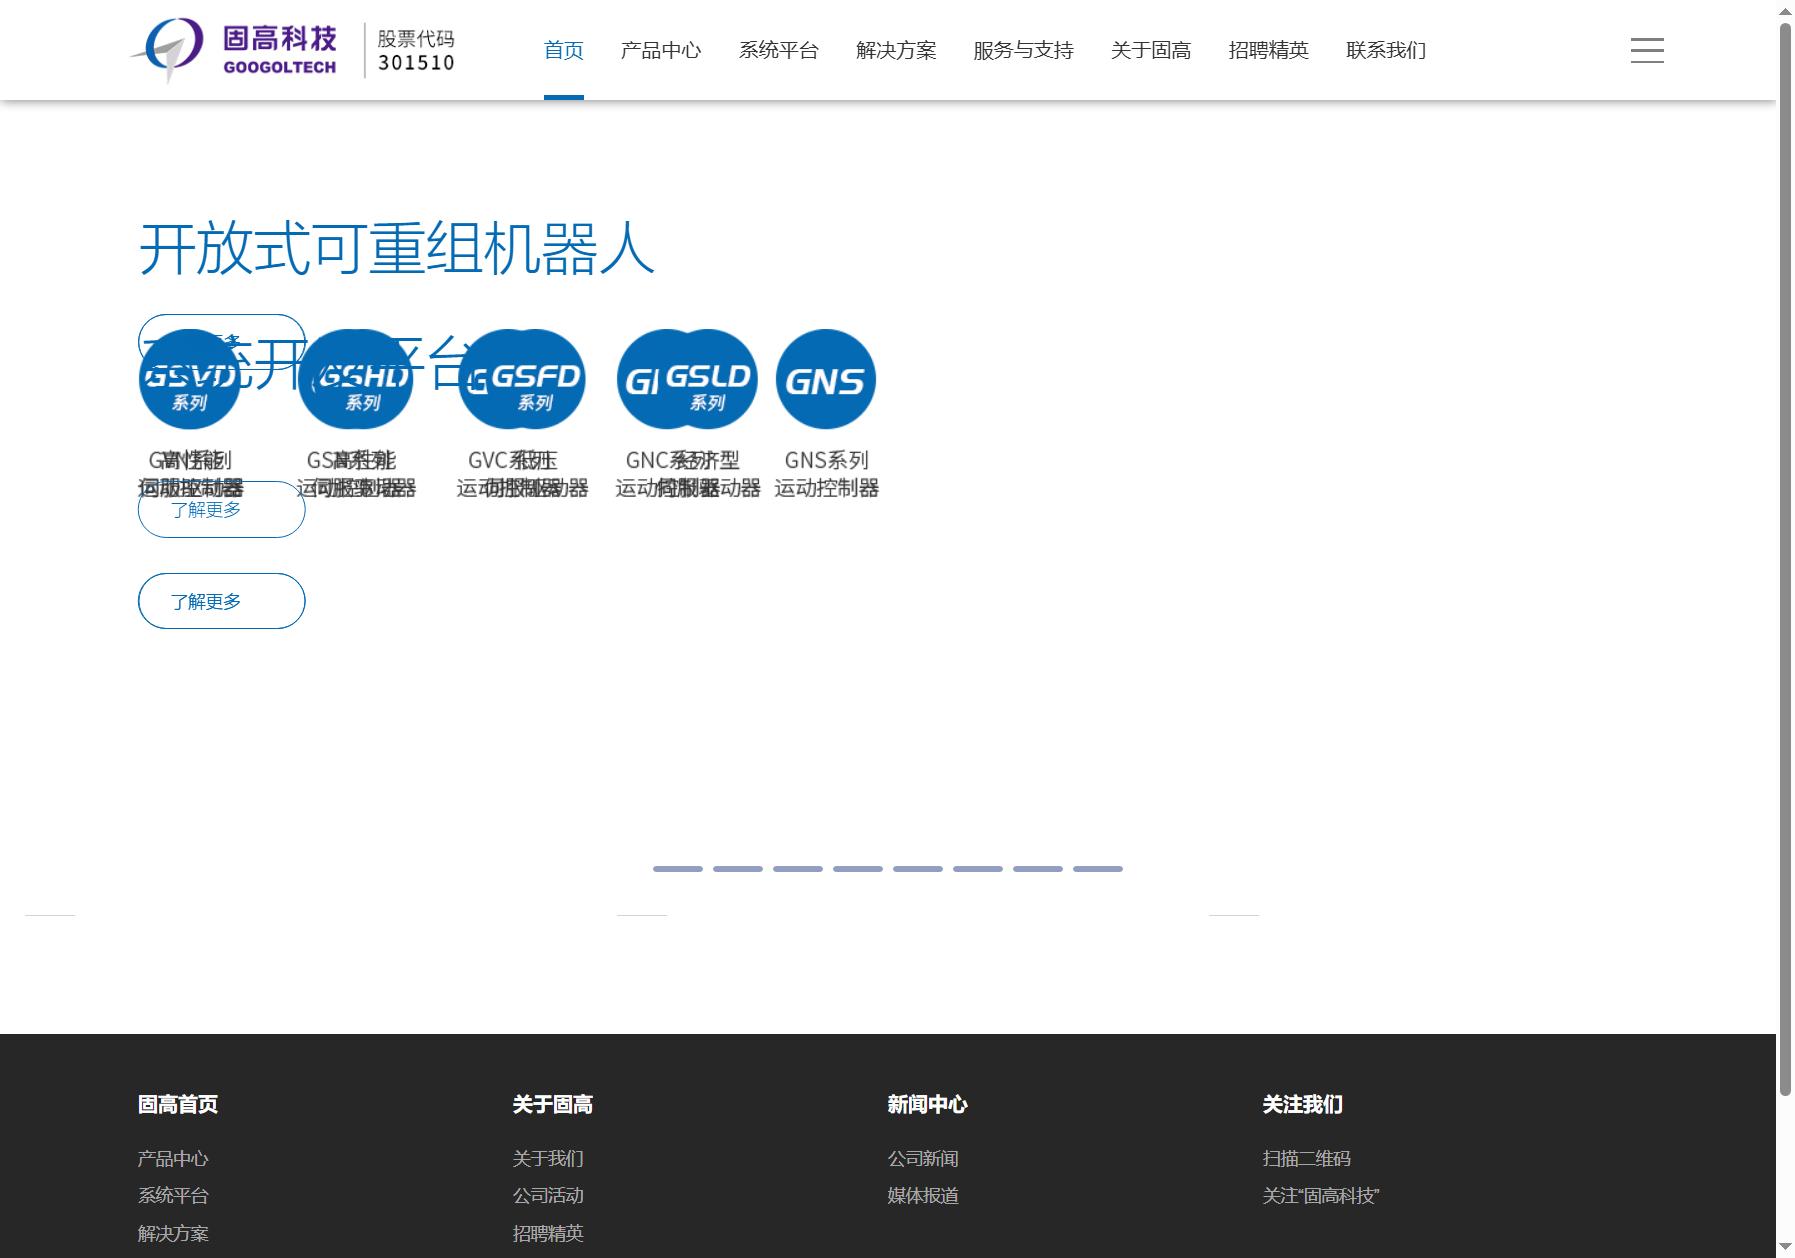Image resolution: width=1795 pixels, height=1258 pixels.
Task: Click the 开放式可重组机器人 heading
Action: (397, 248)
